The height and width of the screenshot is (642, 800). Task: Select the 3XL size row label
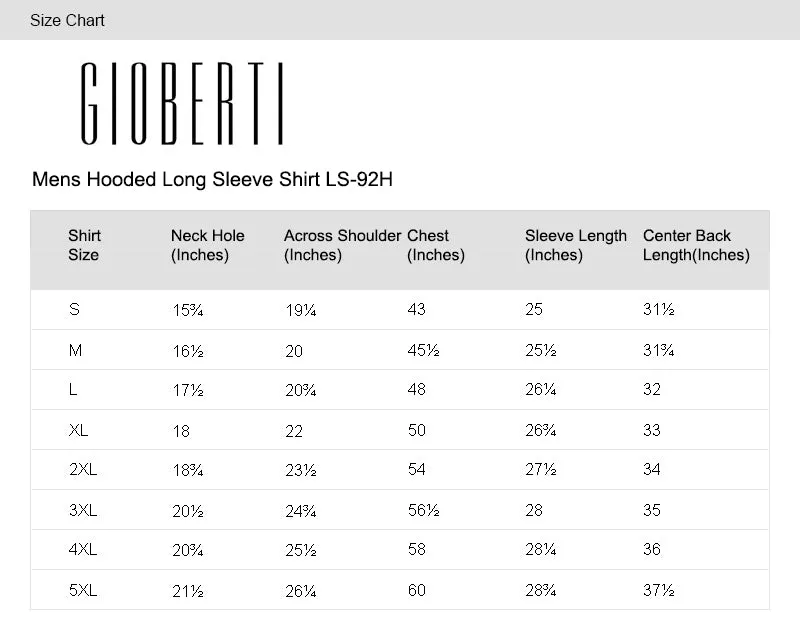pyautogui.click(x=83, y=510)
